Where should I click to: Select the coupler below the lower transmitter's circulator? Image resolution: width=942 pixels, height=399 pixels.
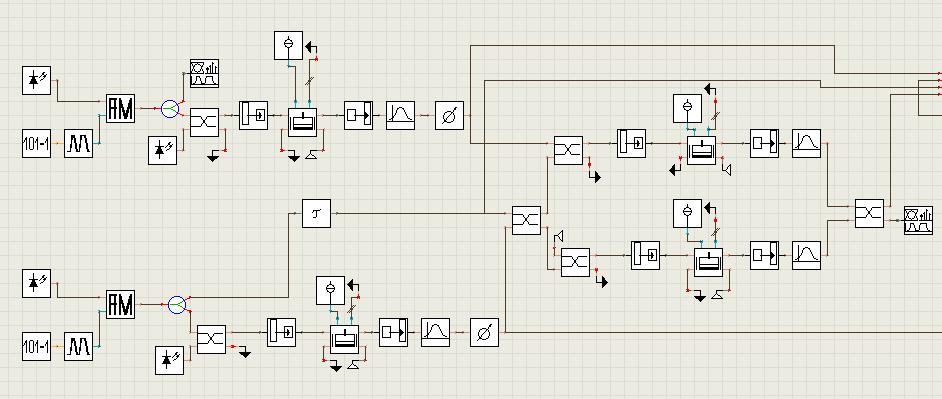pyautogui.click(x=211, y=340)
